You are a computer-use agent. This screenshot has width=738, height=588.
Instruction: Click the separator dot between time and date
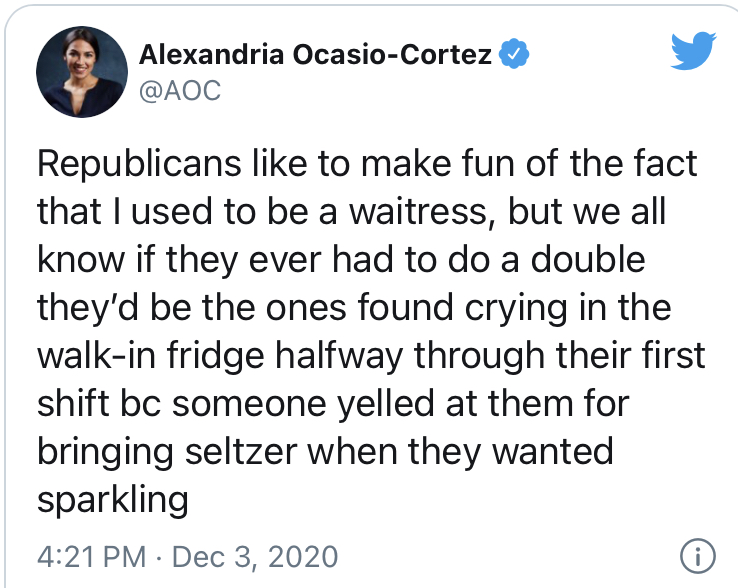(159, 558)
